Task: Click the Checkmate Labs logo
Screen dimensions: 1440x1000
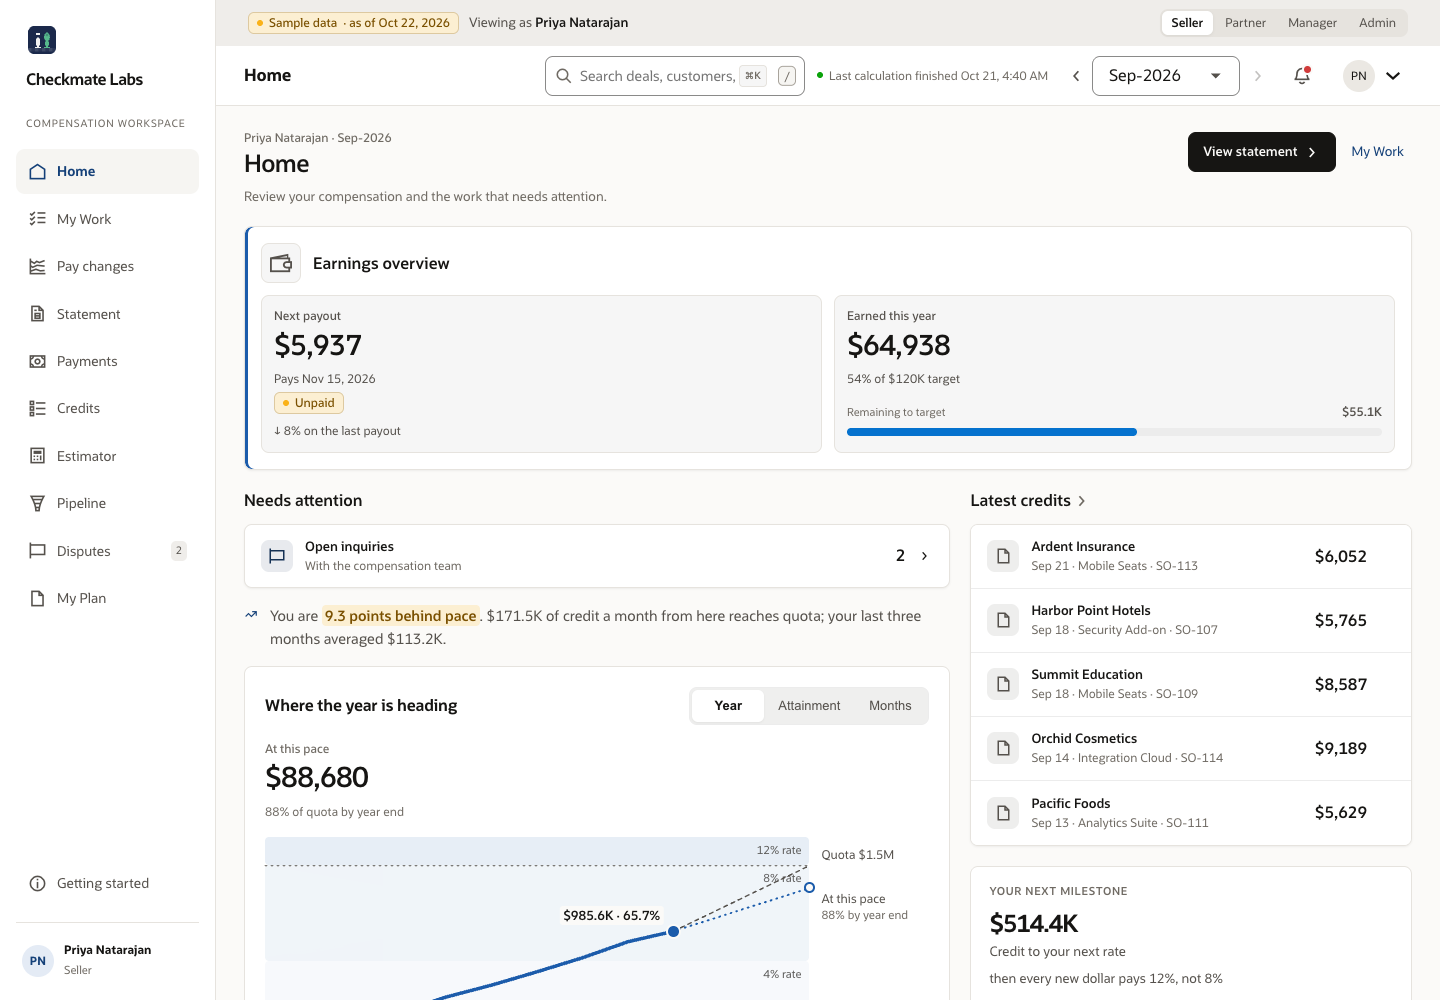Action: point(42,40)
